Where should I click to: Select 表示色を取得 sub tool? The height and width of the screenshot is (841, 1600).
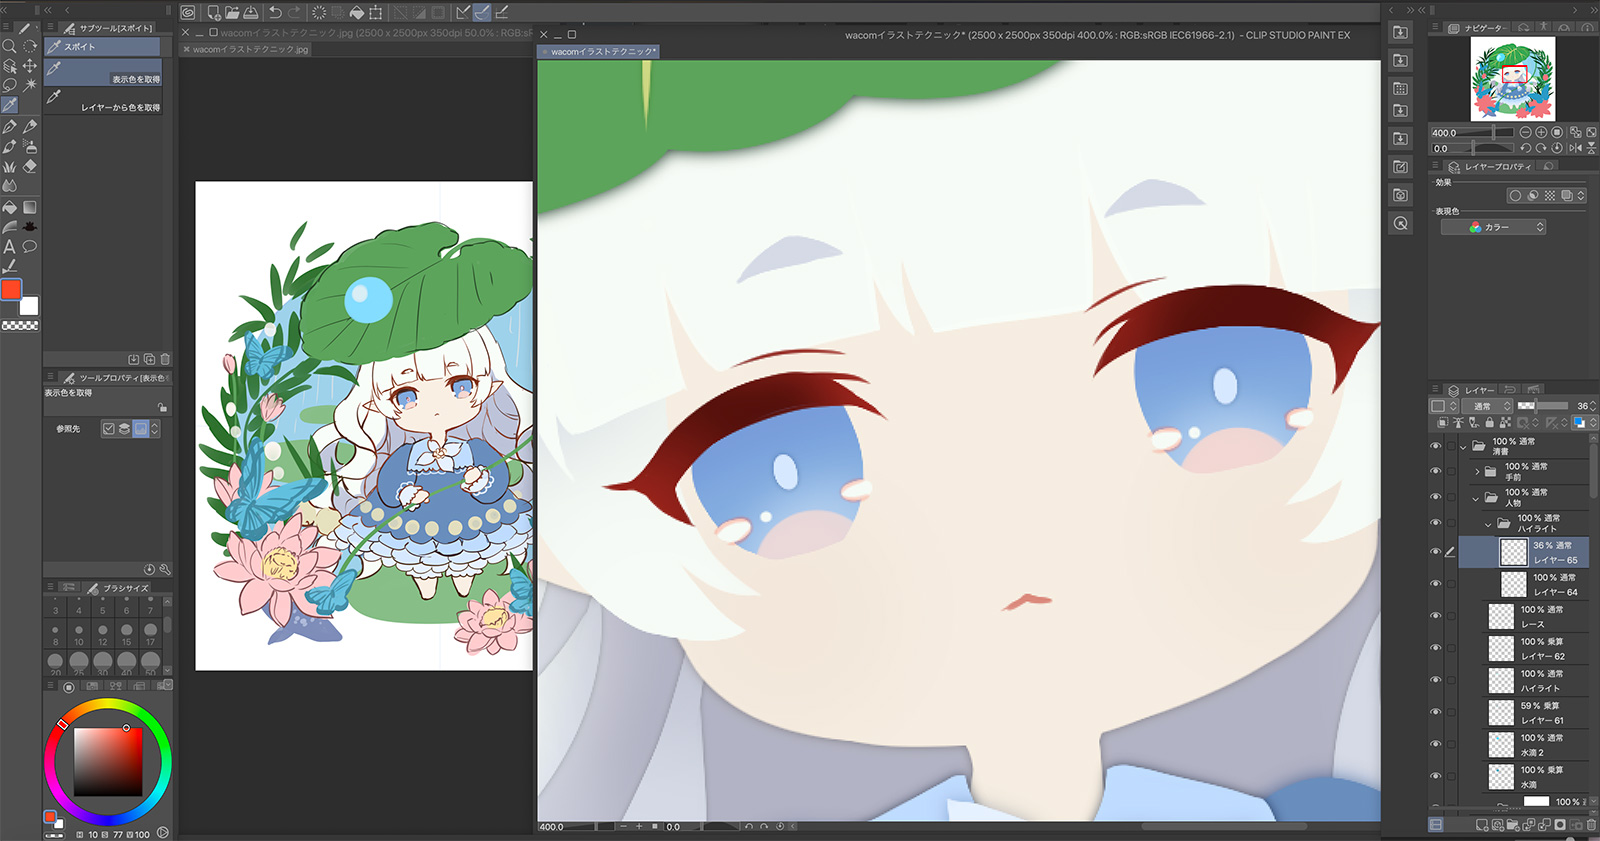point(102,74)
